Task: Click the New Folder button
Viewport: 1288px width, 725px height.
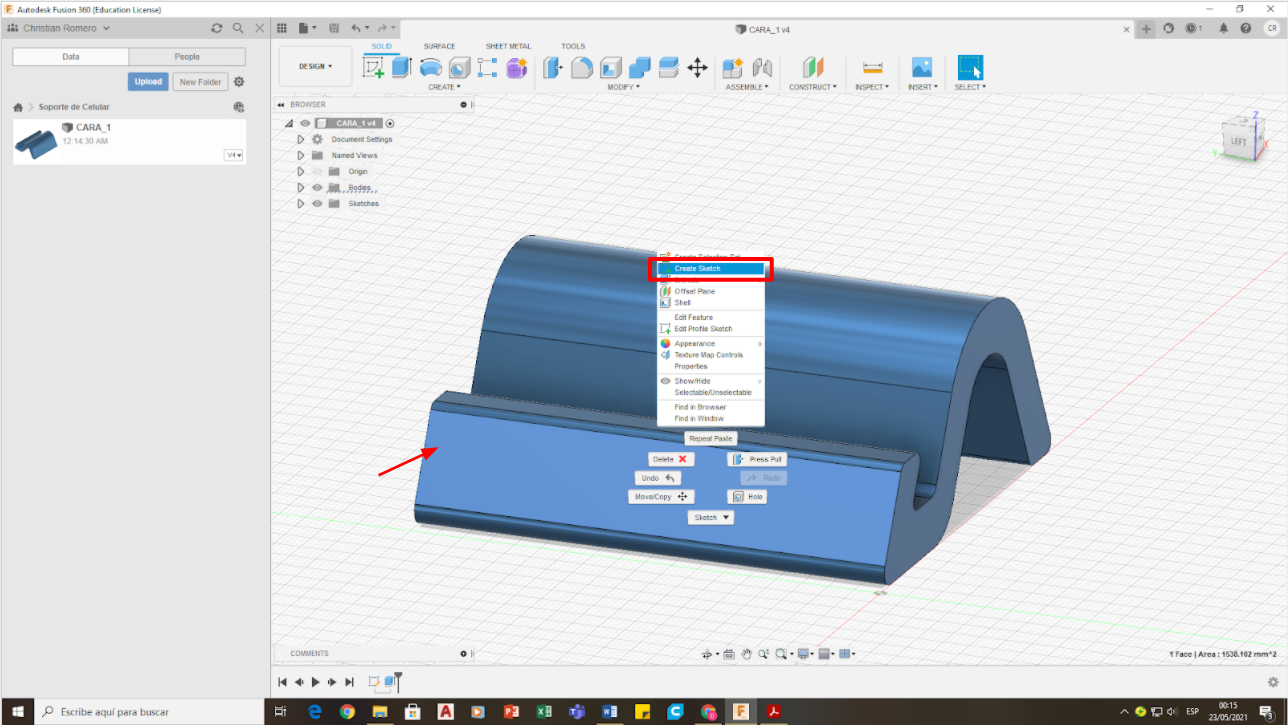Action: [x=200, y=82]
